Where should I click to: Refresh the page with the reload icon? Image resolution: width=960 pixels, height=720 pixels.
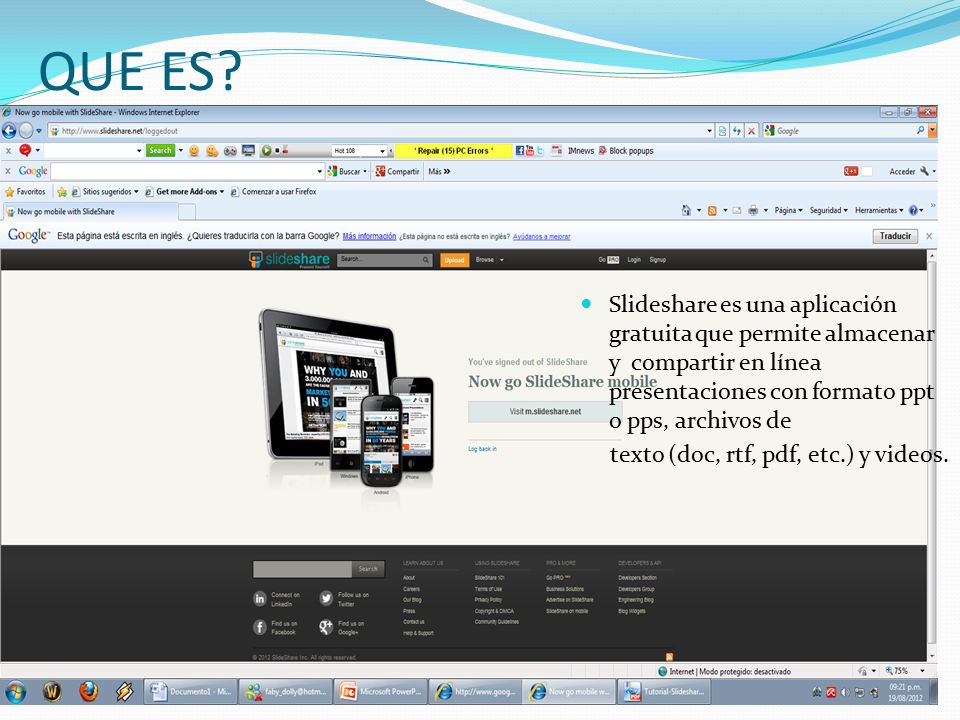tap(737, 131)
